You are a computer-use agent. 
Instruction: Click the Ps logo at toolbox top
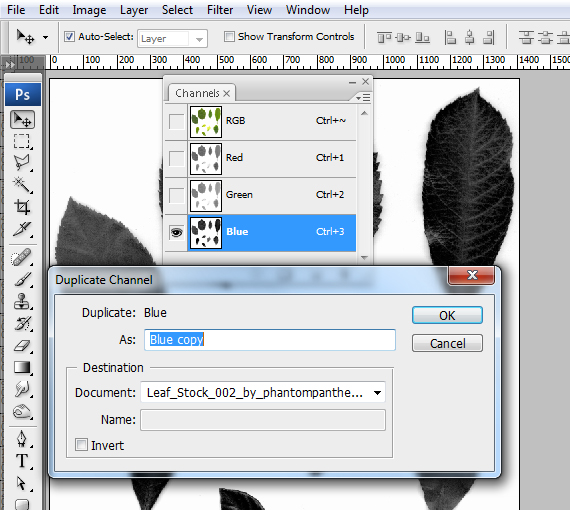coord(23,95)
